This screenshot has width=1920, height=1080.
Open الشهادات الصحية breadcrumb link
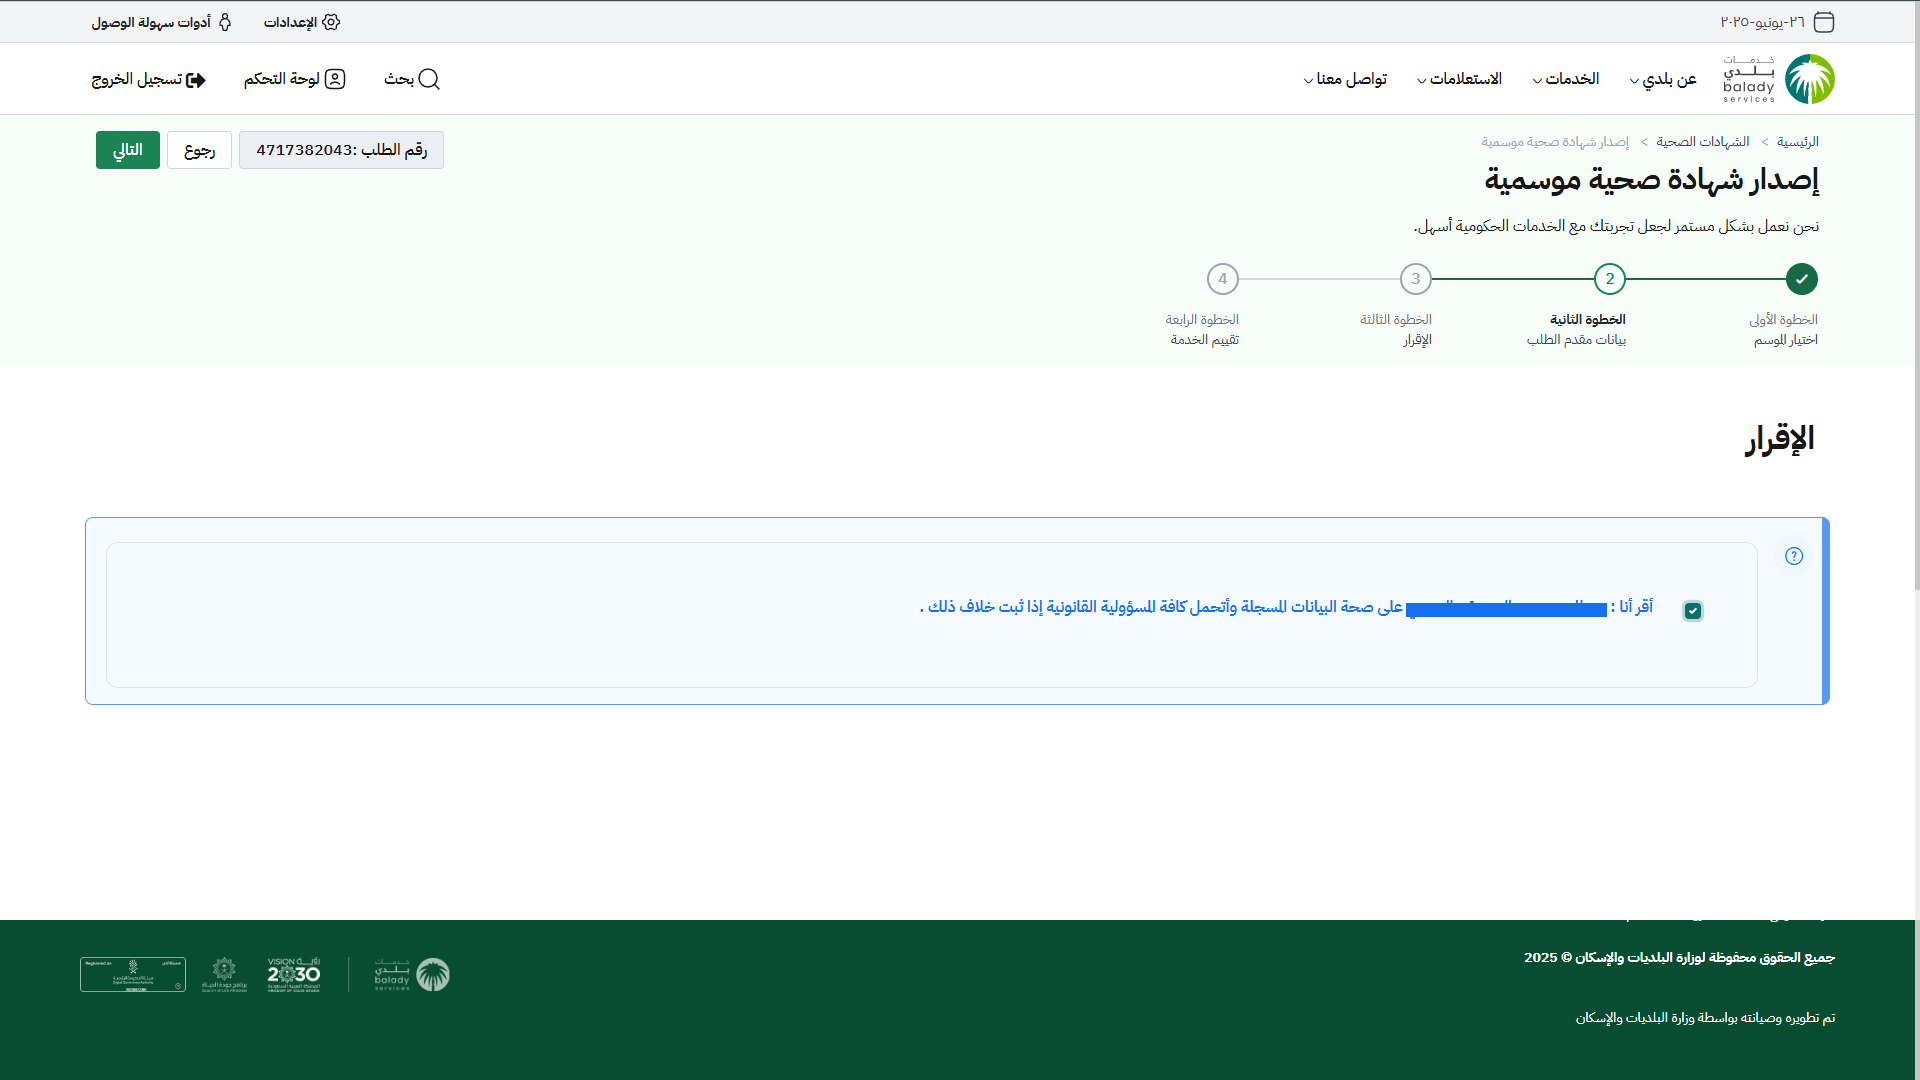click(x=1703, y=142)
